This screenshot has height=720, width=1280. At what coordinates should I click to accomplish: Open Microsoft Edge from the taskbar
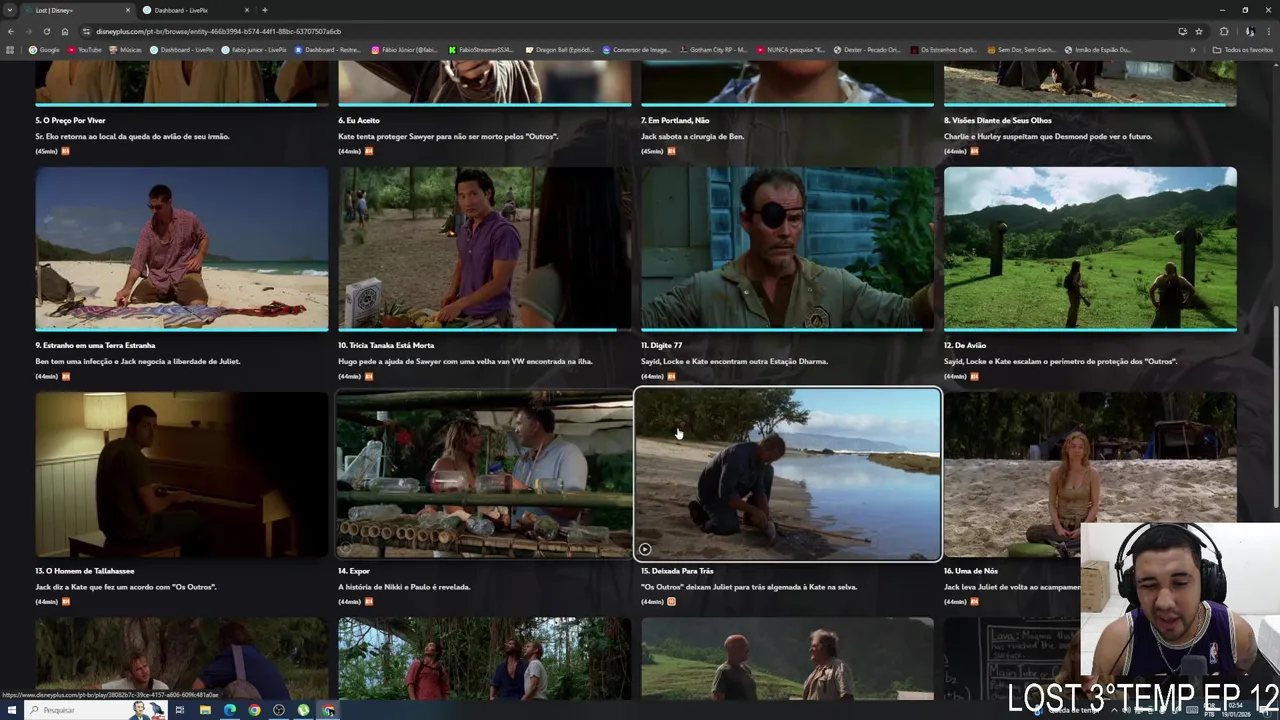(230, 710)
